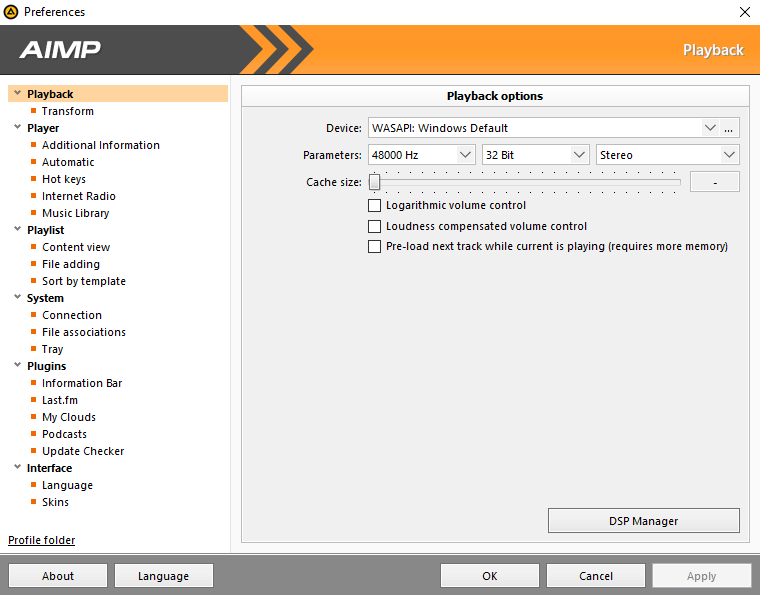Open Podcasts plugin settings
This screenshot has width=760, height=595.
64,434
